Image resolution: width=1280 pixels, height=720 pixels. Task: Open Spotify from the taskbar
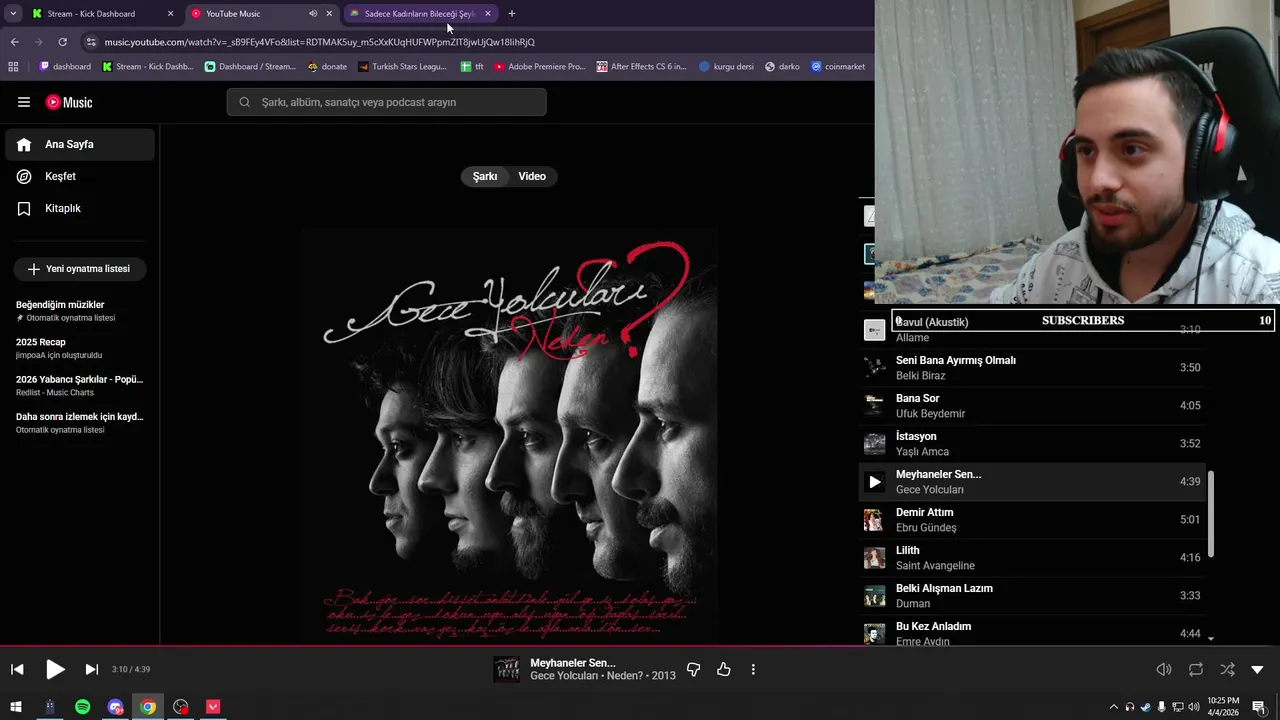coord(83,707)
